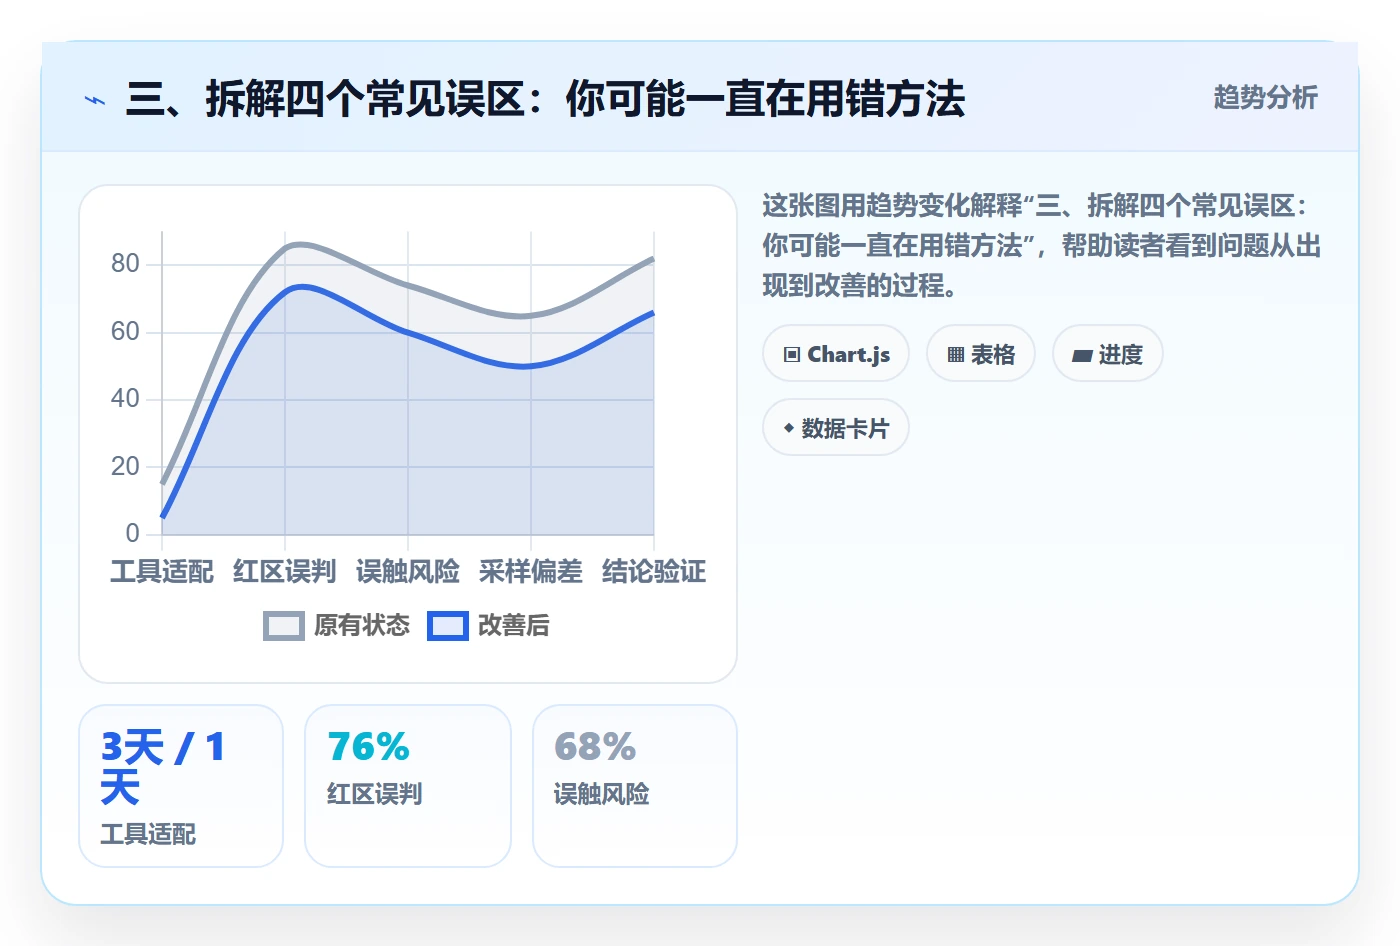Click the bar icon in the 进度 chip

(1082, 356)
